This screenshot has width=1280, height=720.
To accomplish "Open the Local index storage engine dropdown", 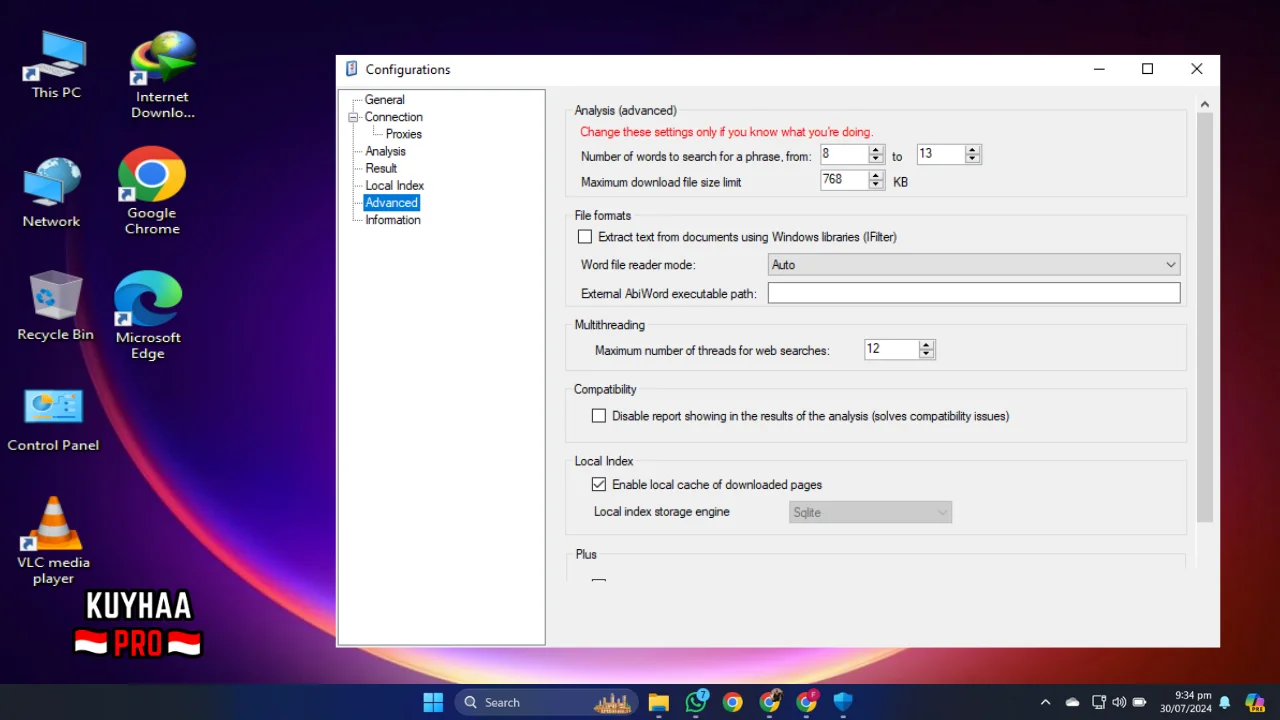I will coord(870,512).
